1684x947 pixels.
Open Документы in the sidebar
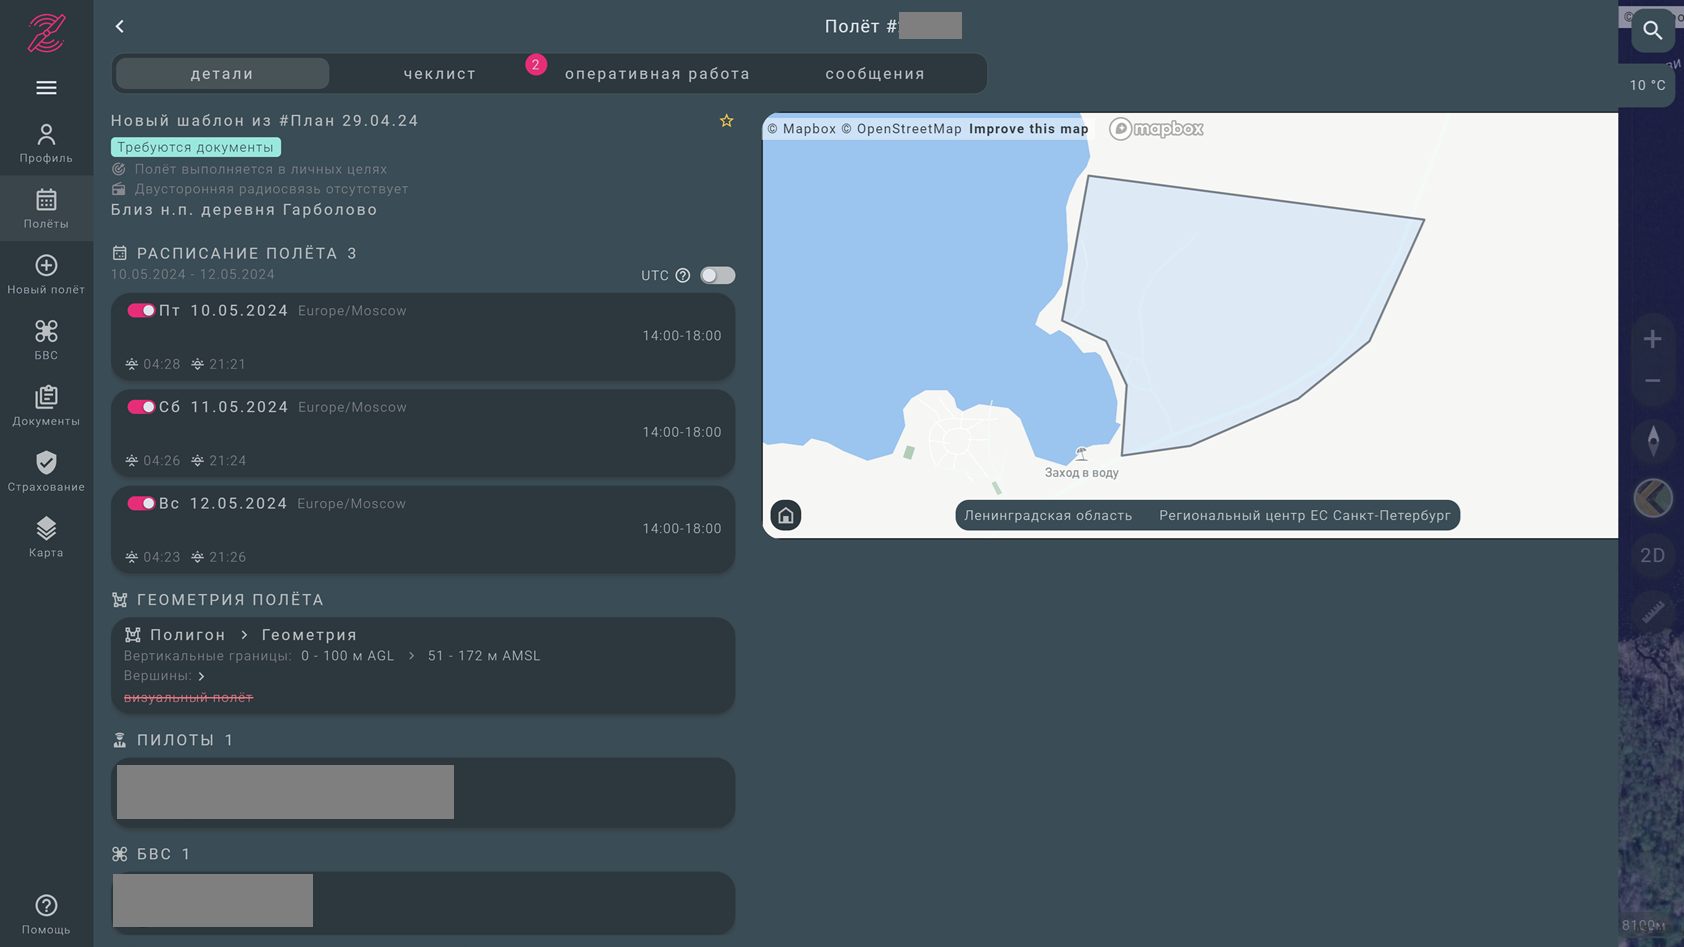tap(46, 406)
